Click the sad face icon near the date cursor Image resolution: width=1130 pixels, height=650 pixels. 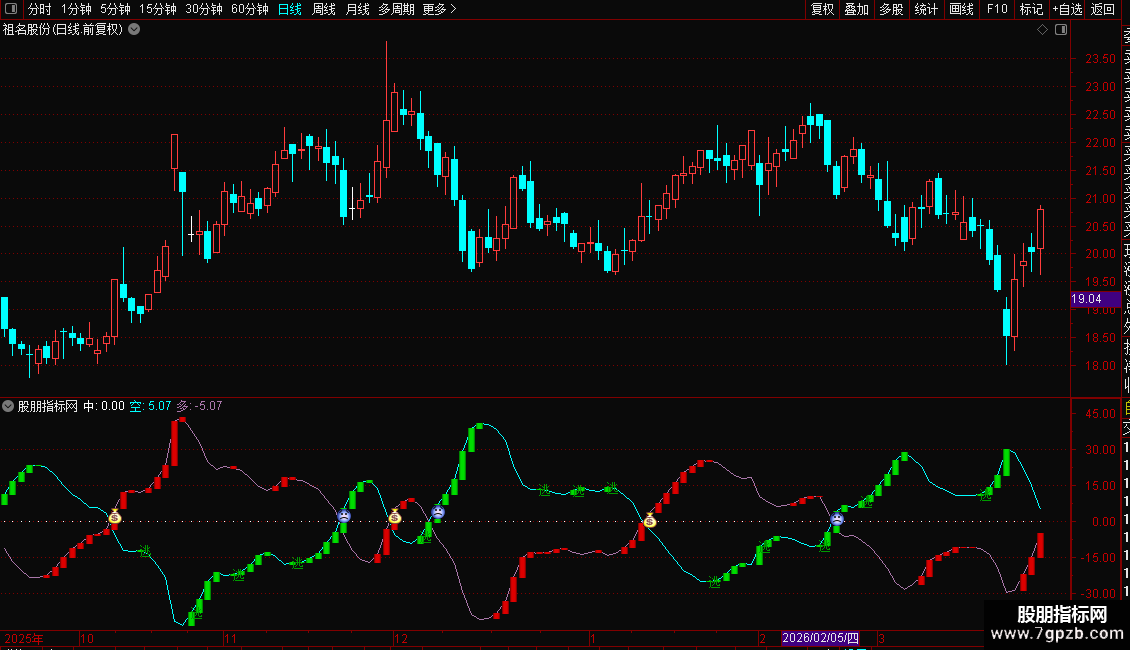tap(837, 519)
